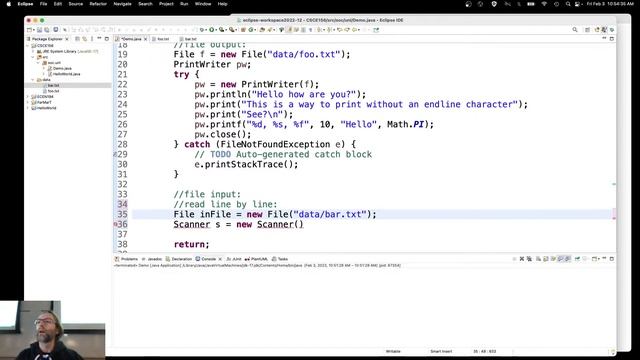Click the Debug bug icon in toolbar
The width and height of the screenshot is (640, 360).
coord(202,30)
